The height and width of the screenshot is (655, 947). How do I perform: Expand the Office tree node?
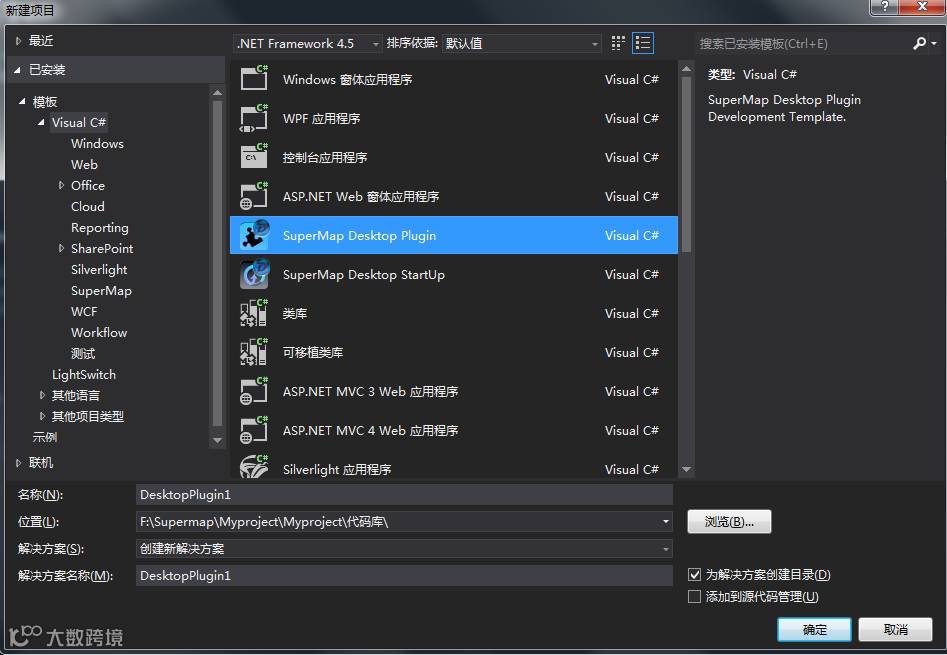(x=61, y=185)
